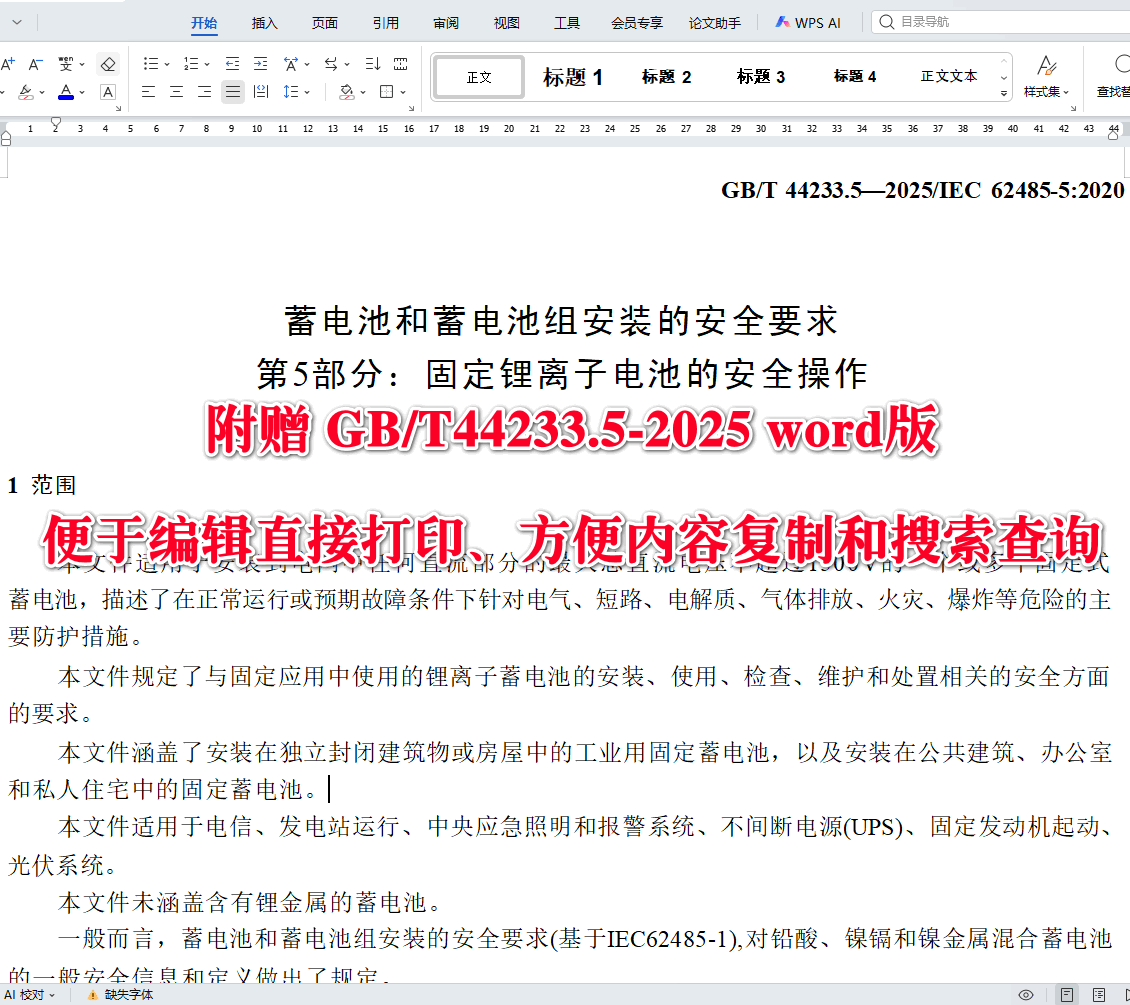Click the 缺失字体 warning

pyautogui.click(x=120, y=995)
